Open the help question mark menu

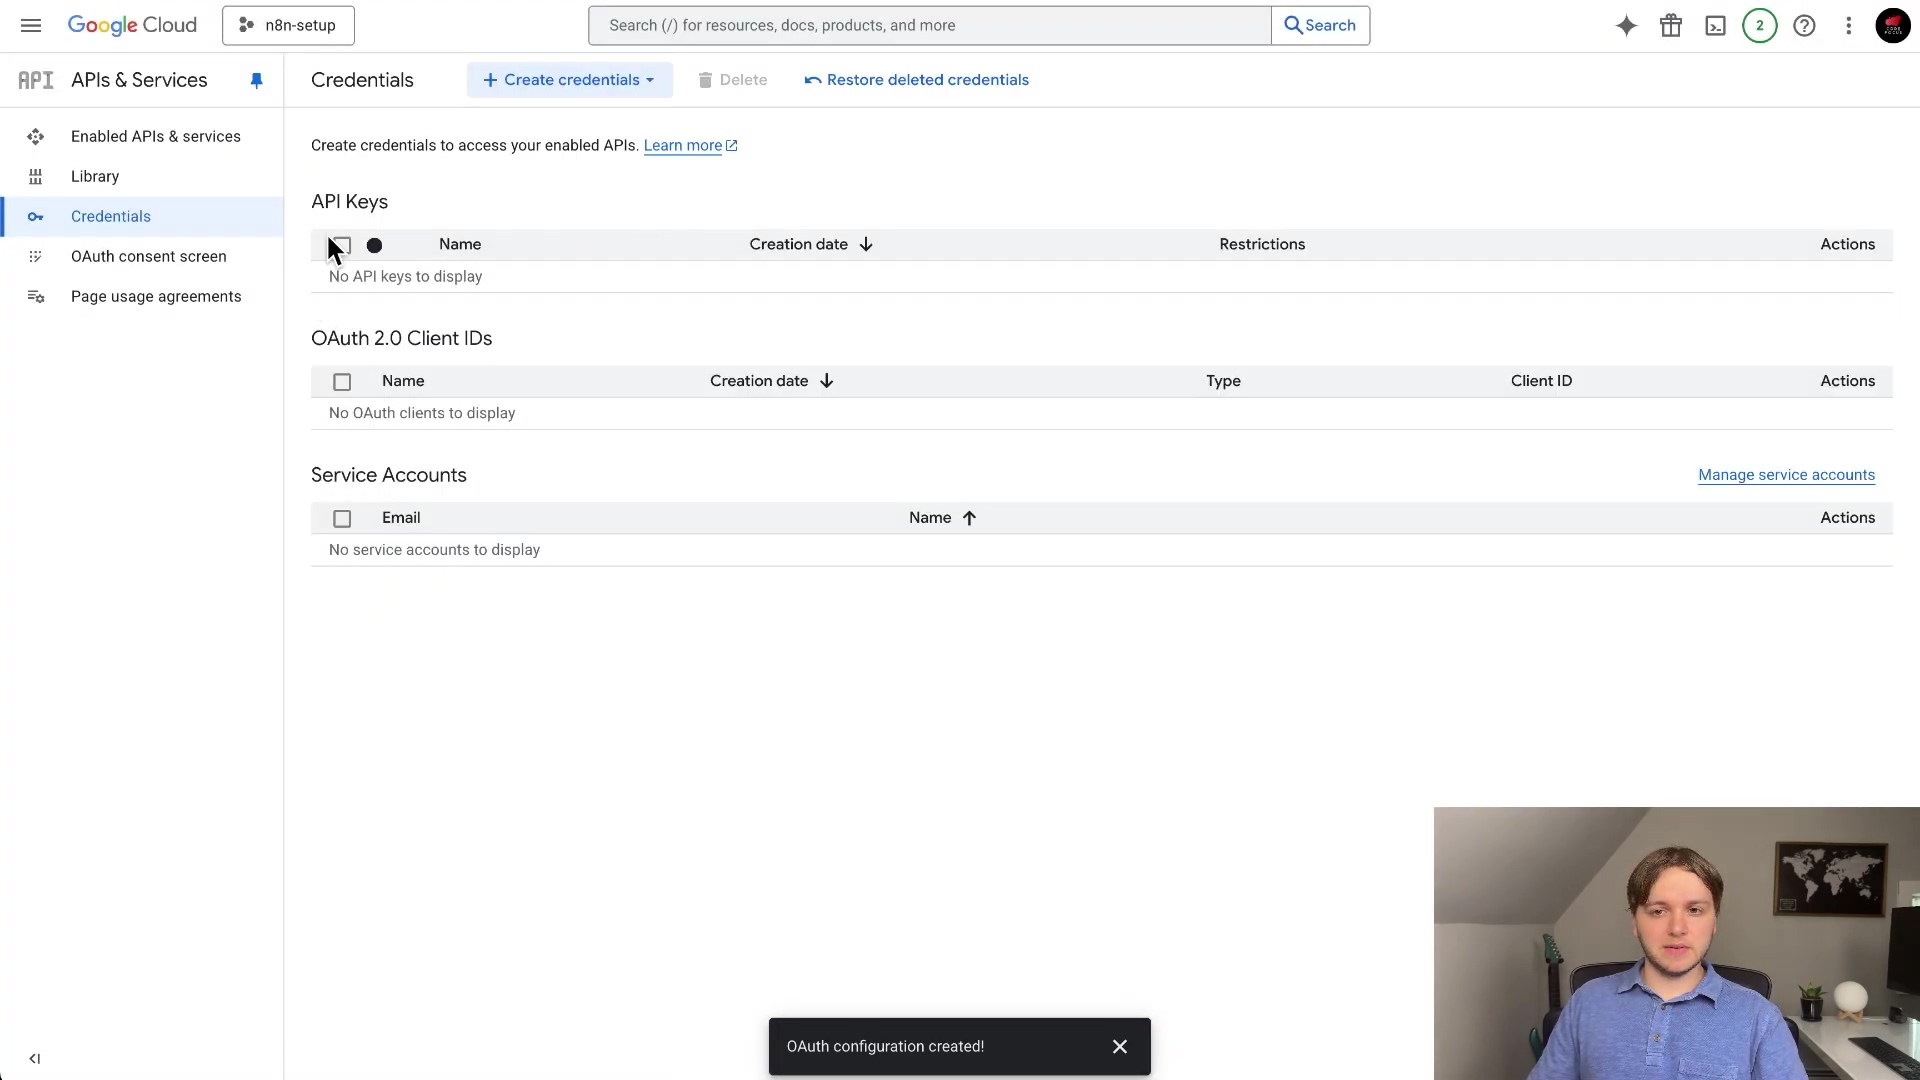(x=1804, y=26)
